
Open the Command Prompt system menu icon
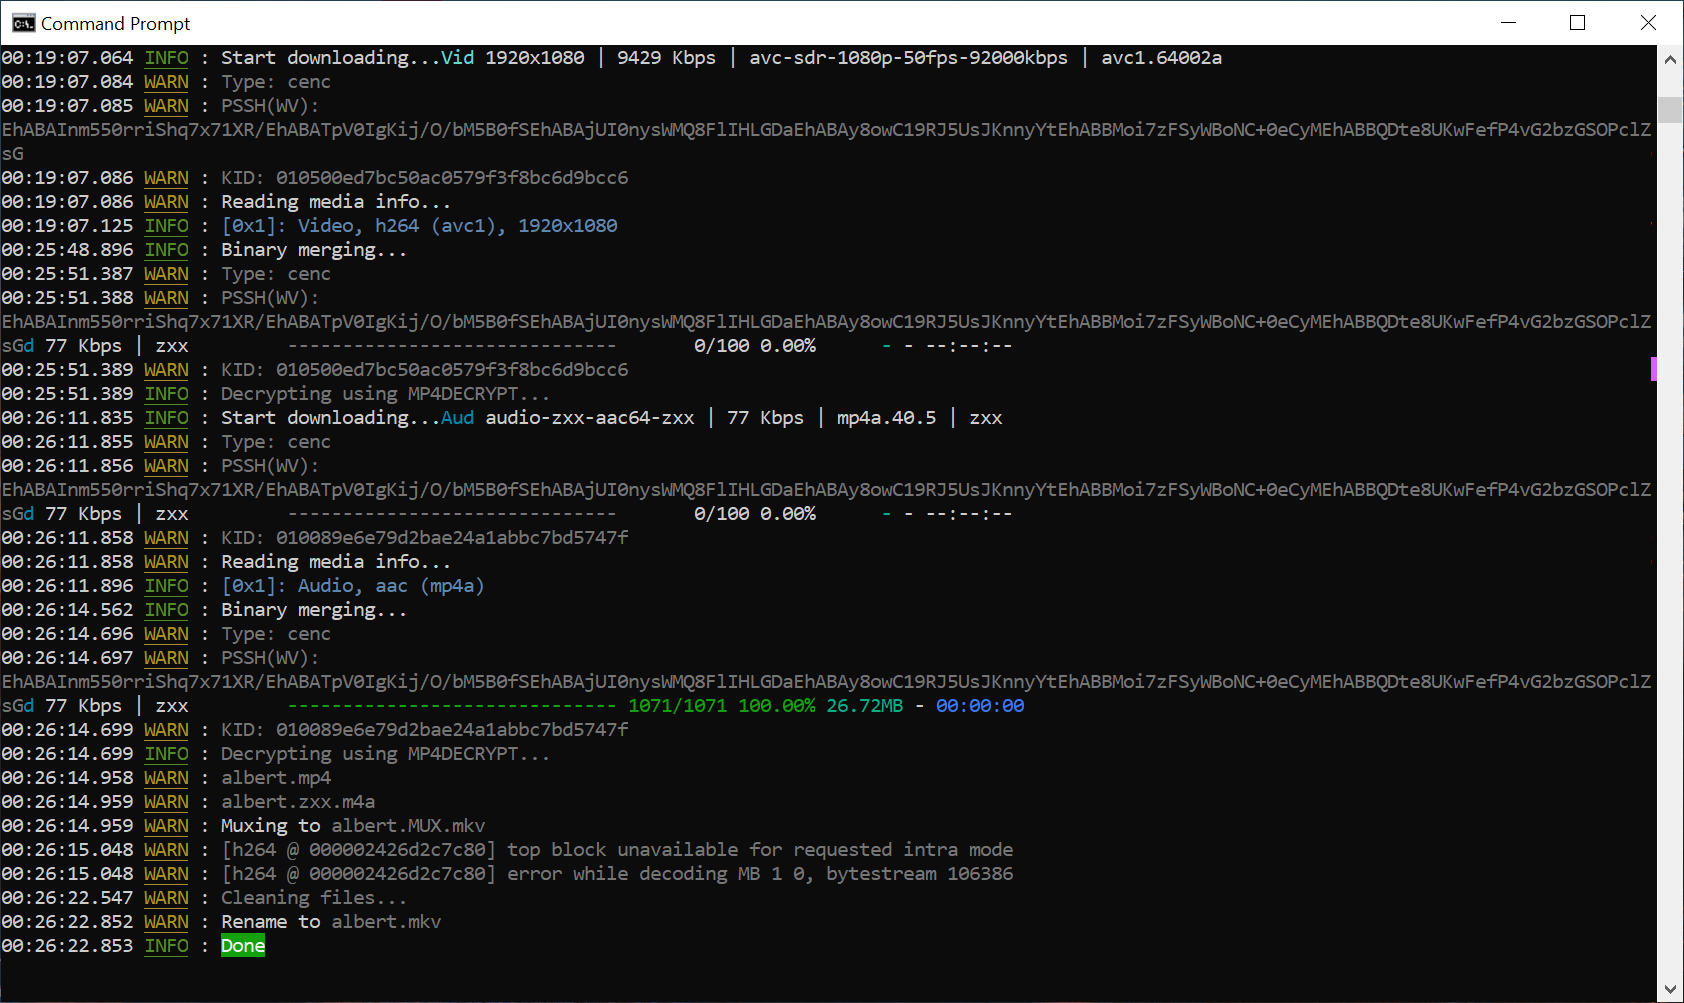click(23, 23)
